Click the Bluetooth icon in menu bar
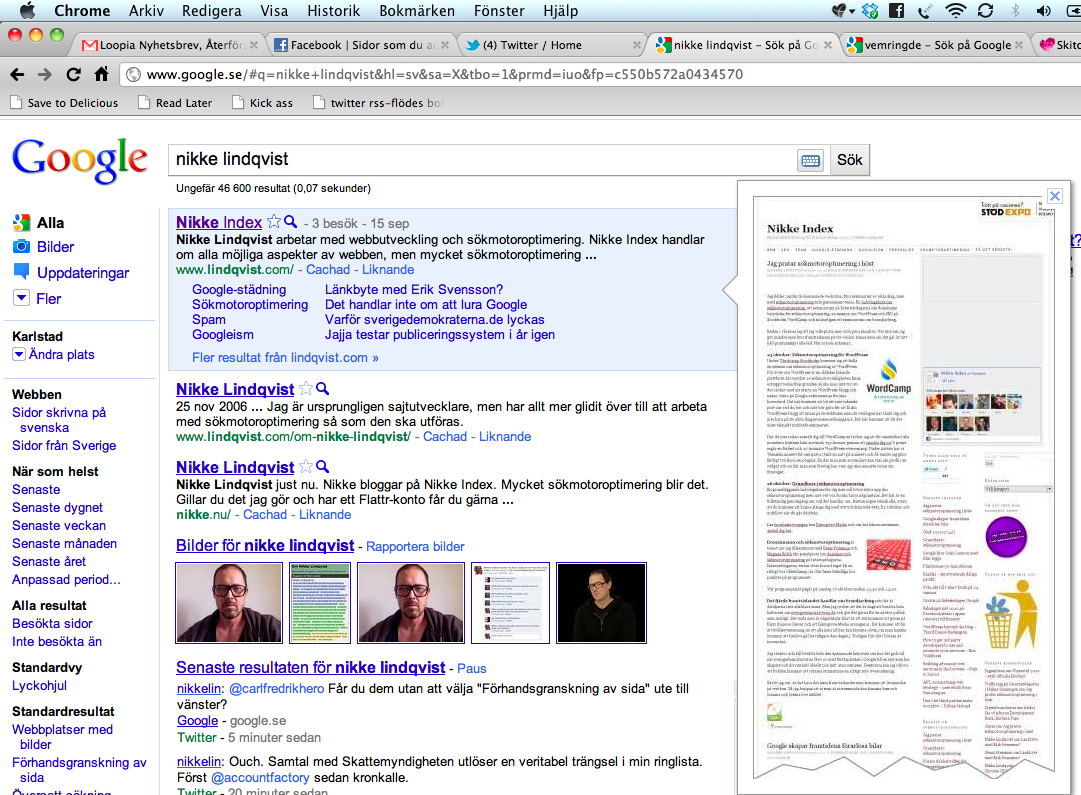This screenshot has width=1081, height=795. [x=1015, y=10]
